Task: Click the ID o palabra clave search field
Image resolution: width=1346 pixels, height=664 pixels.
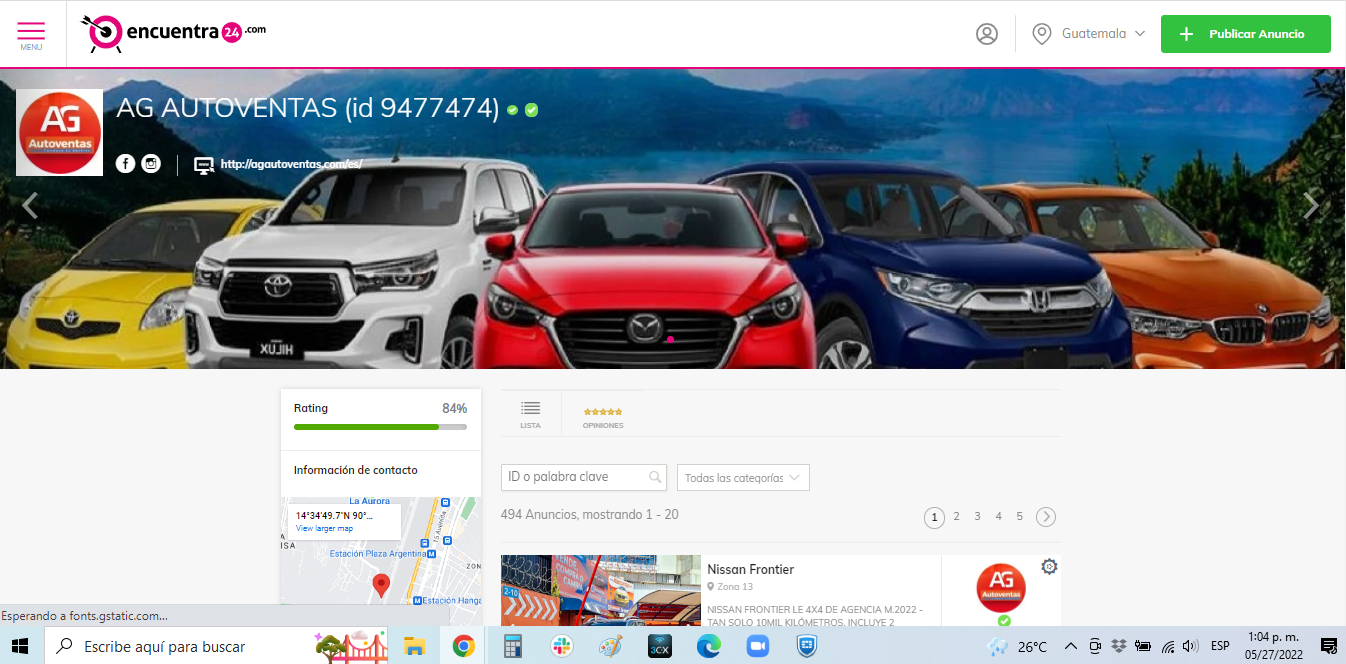Action: (x=583, y=477)
